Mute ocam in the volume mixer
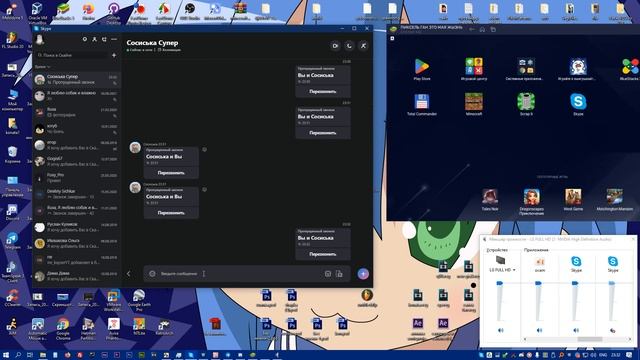Screen dimensions: 640x360 pos(539,330)
